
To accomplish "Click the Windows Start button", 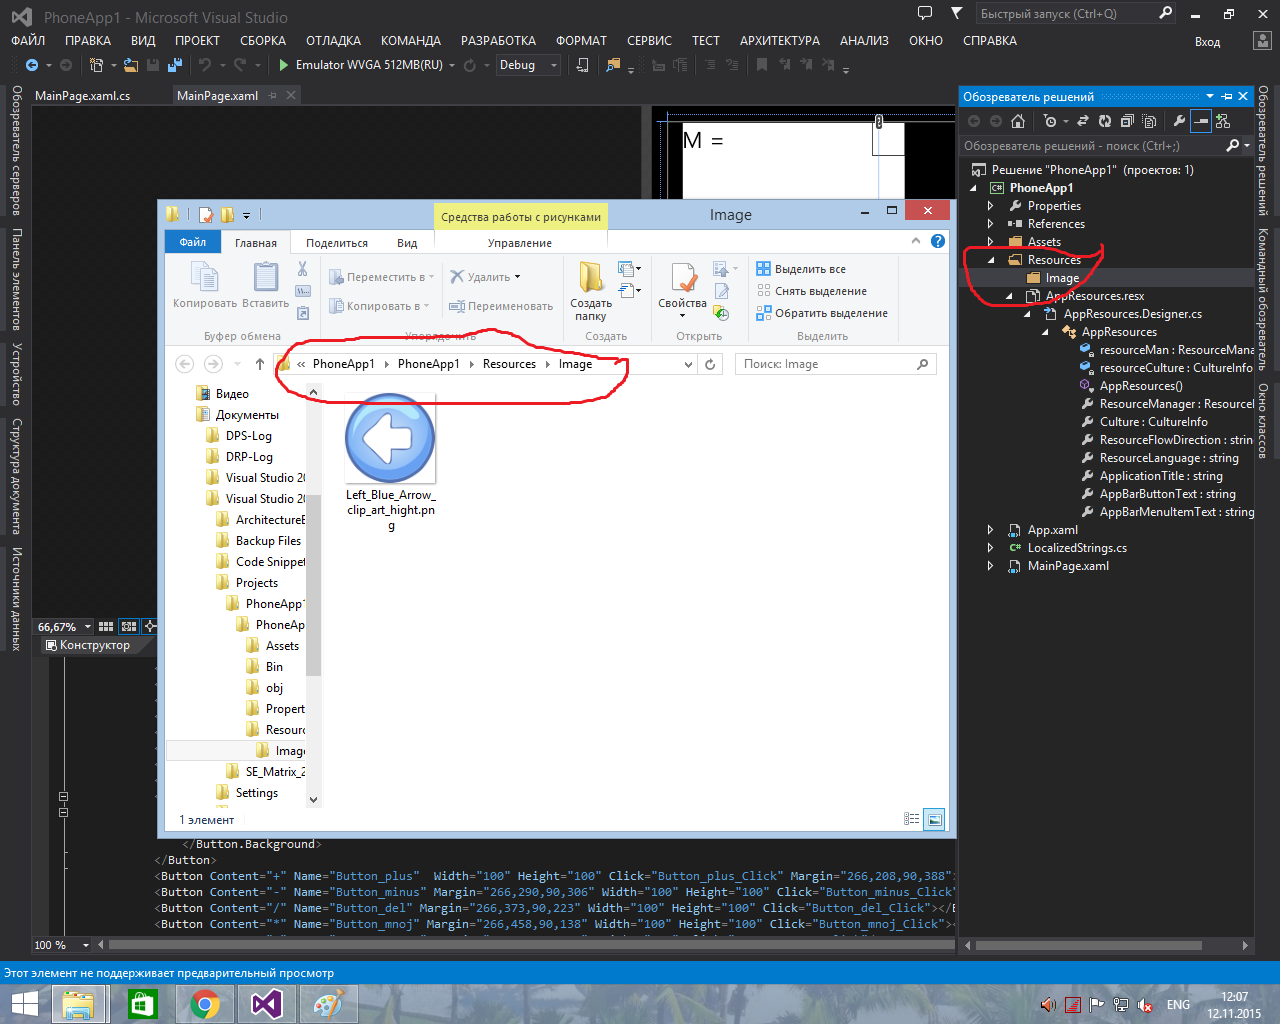I will (x=24, y=1004).
